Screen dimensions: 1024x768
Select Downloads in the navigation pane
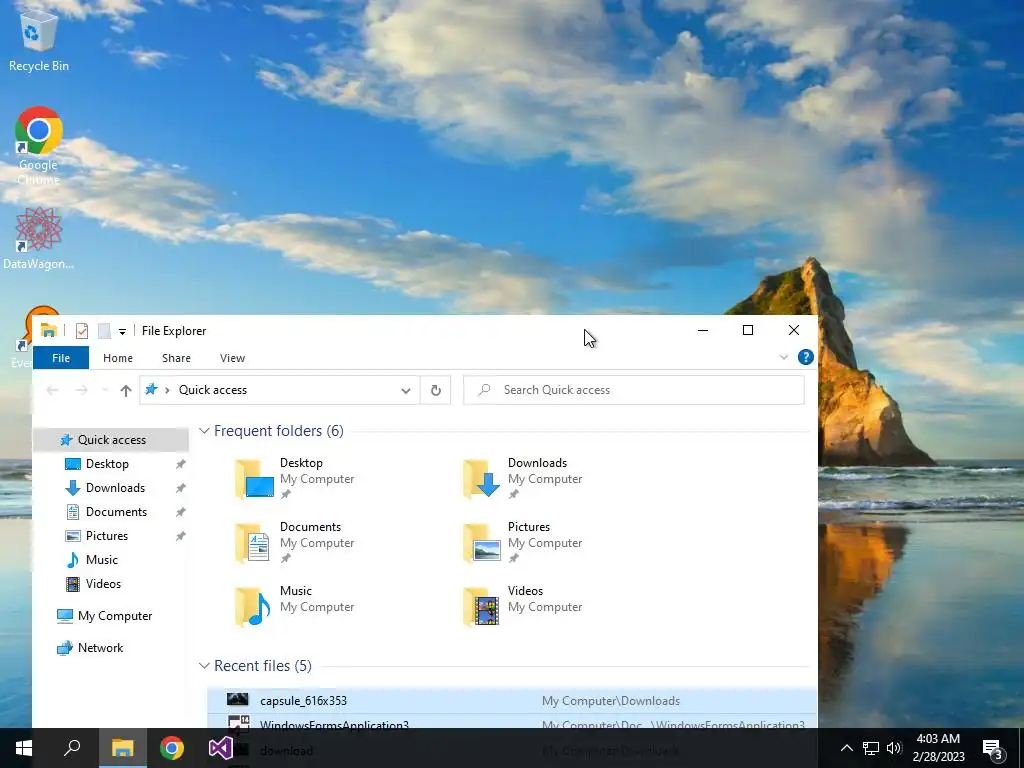pos(115,488)
